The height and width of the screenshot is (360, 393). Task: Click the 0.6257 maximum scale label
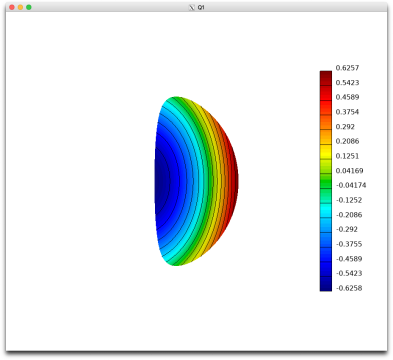347,68
